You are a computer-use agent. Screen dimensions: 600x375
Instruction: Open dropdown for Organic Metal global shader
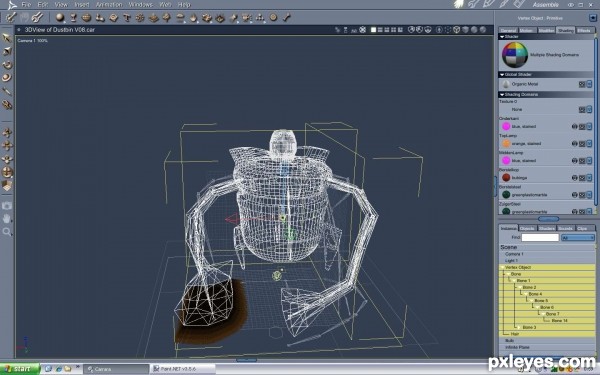coord(589,84)
